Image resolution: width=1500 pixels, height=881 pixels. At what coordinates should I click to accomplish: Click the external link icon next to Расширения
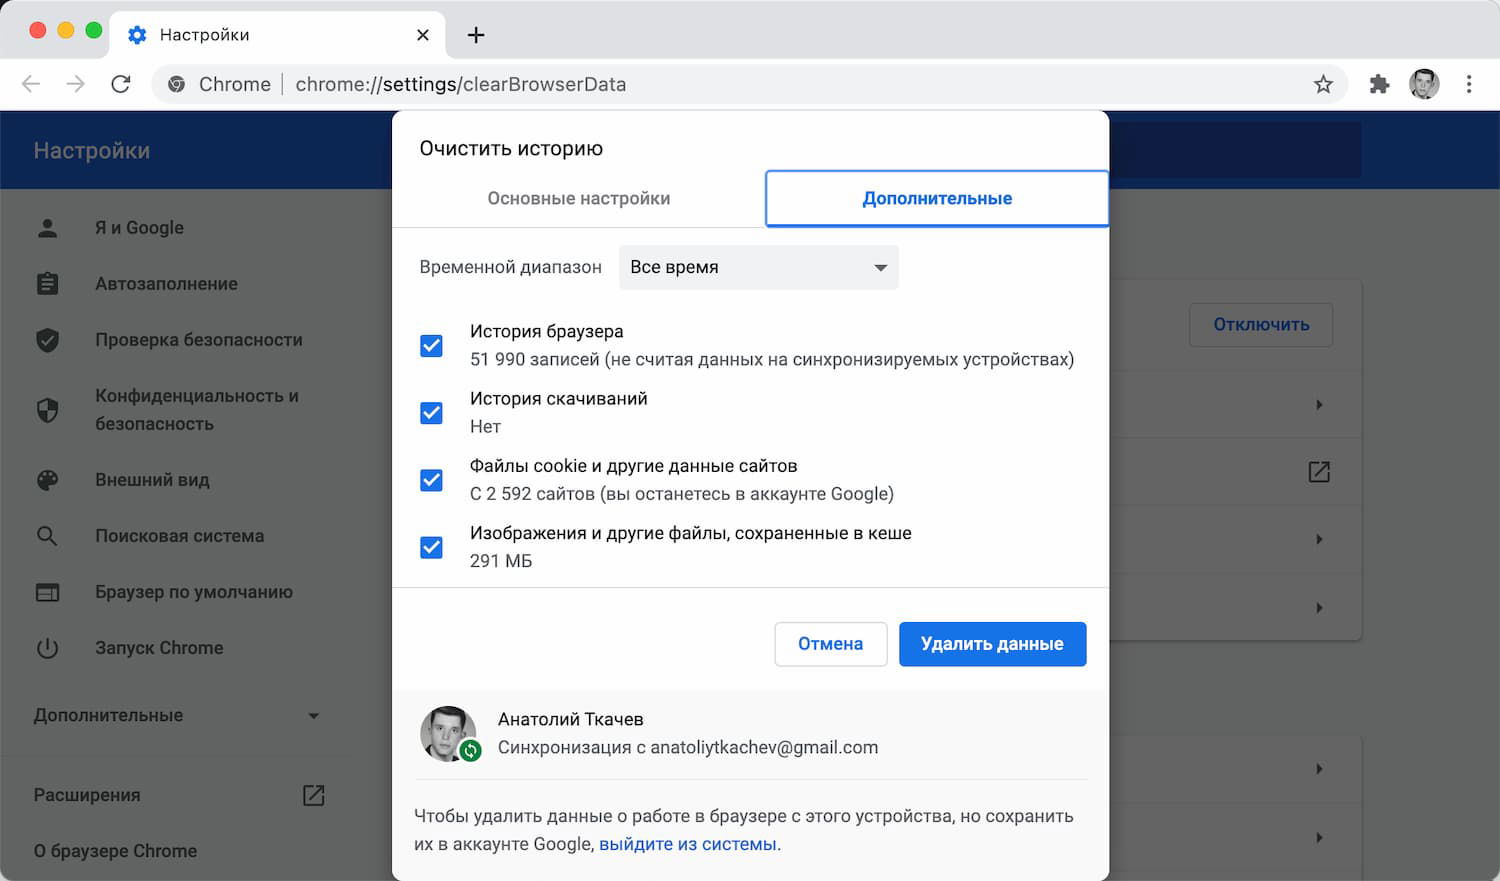tap(313, 795)
